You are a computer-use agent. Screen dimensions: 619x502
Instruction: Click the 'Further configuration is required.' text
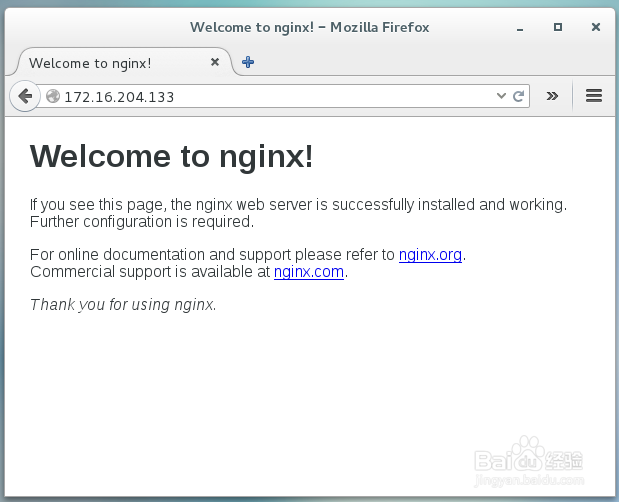coord(142,222)
